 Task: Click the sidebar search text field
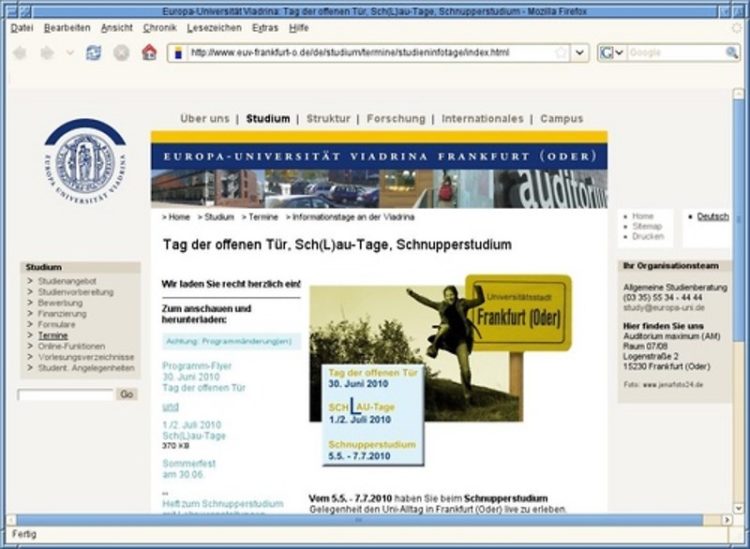click(x=66, y=395)
